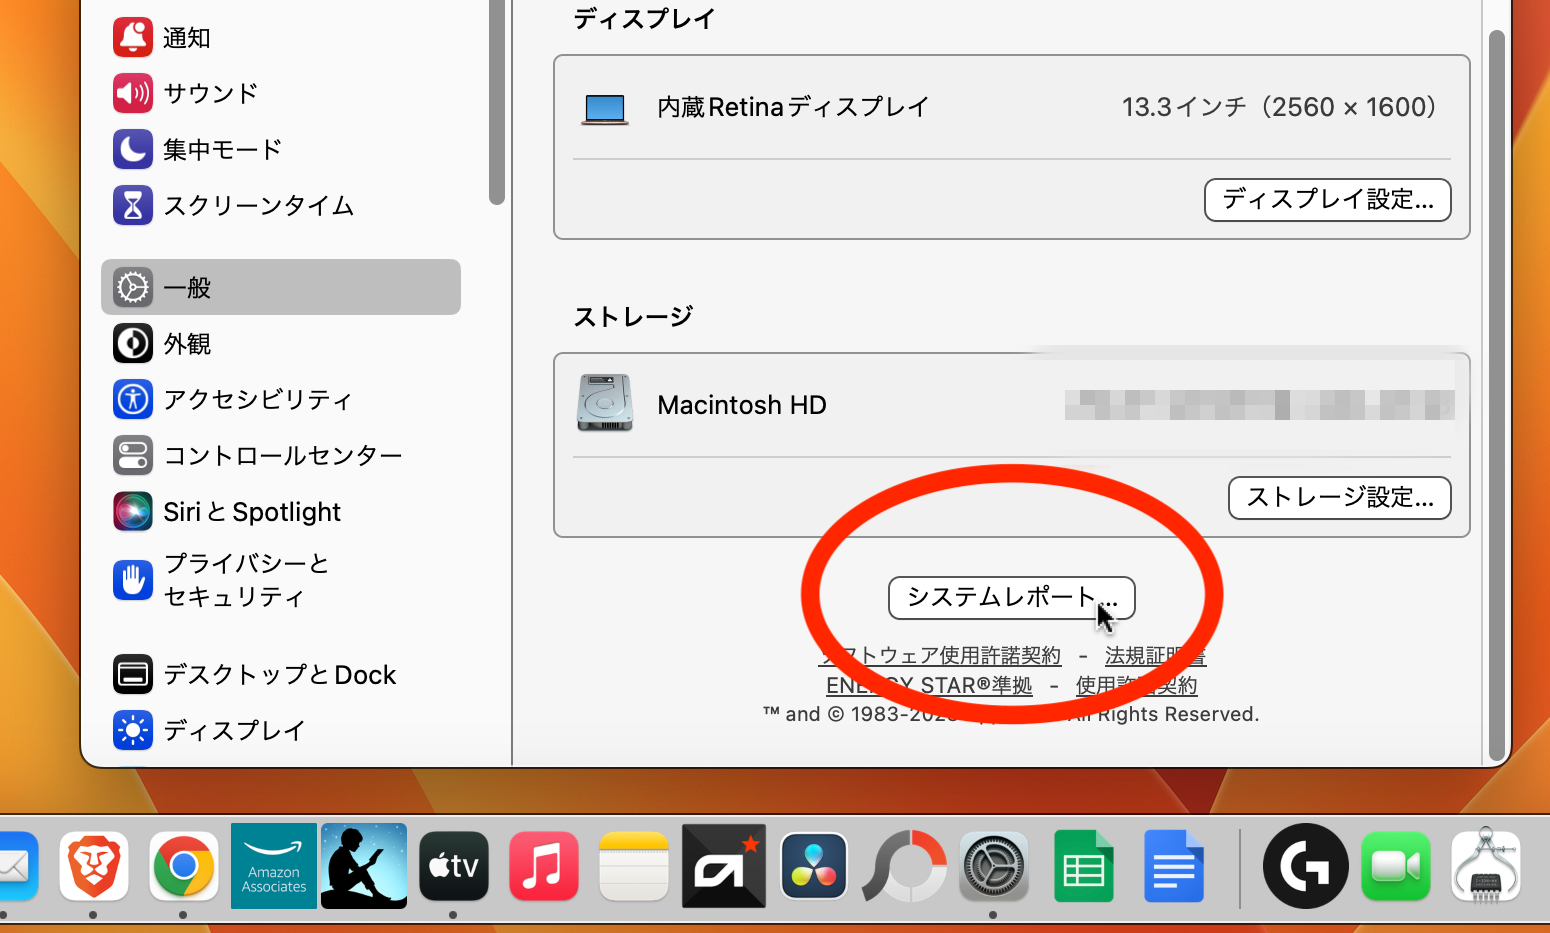Viewport: 1550px width, 933px height.
Task: Click the sidebar vertical scrollbar
Action: [x=497, y=100]
